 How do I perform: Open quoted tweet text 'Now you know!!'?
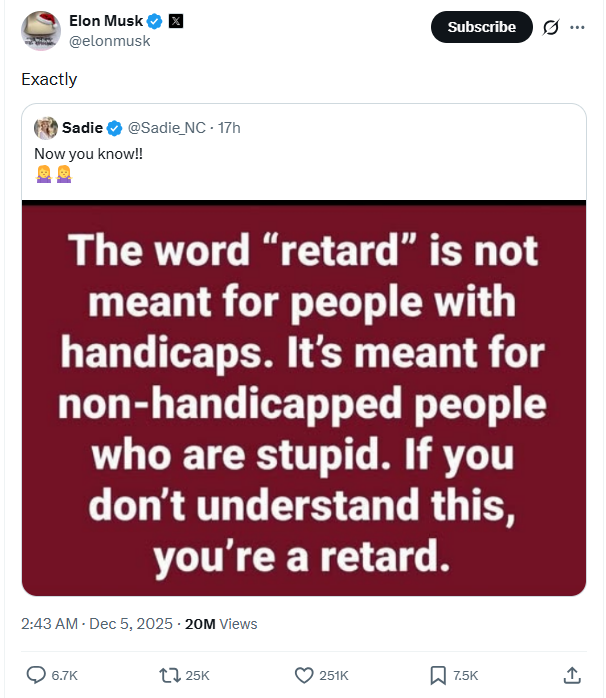click(88, 153)
